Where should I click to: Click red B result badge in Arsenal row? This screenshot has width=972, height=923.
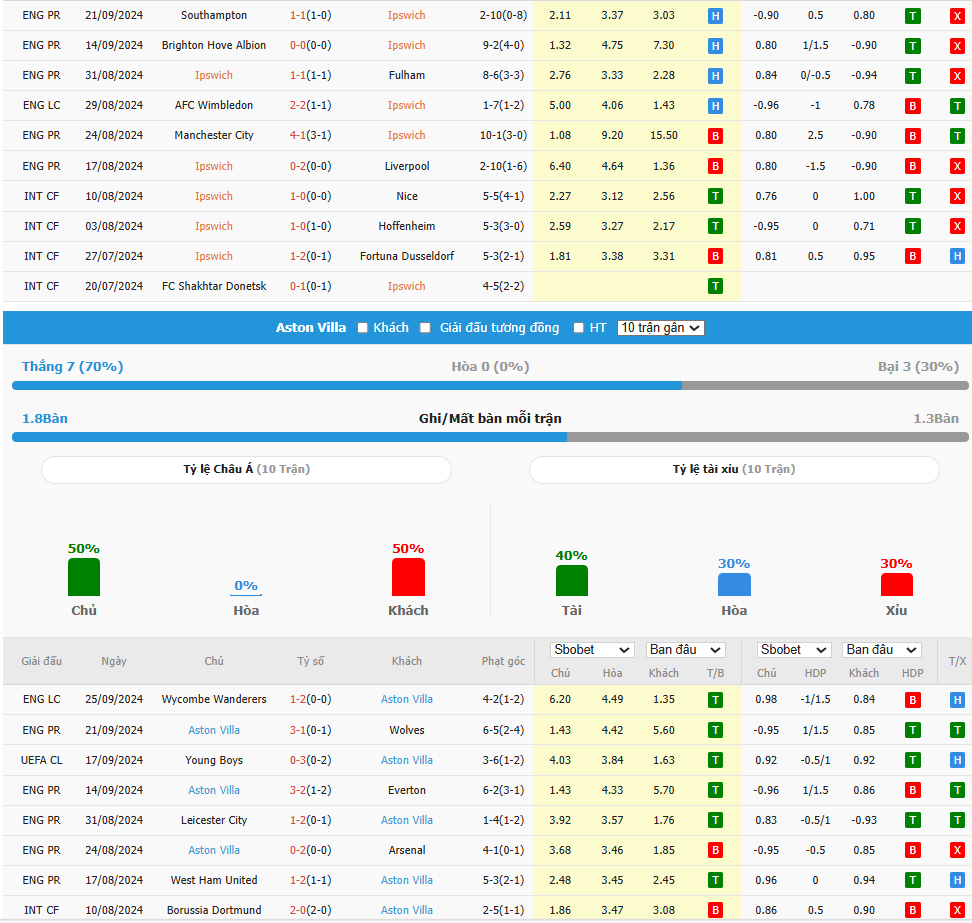point(715,850)
